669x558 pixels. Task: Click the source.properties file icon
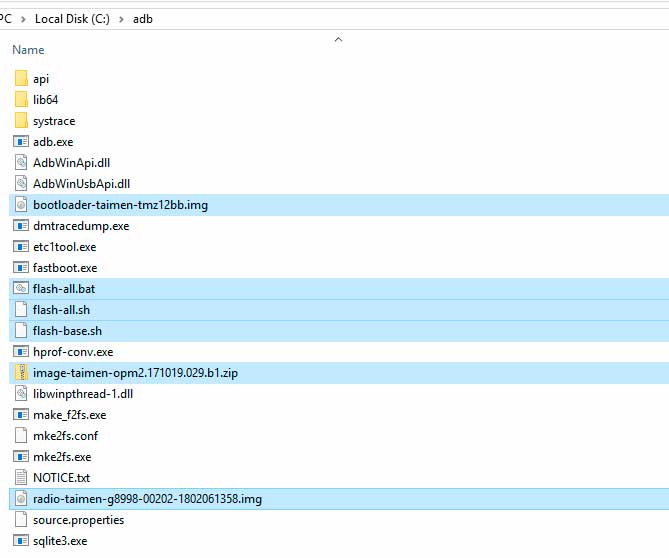[x=21, y=520]
